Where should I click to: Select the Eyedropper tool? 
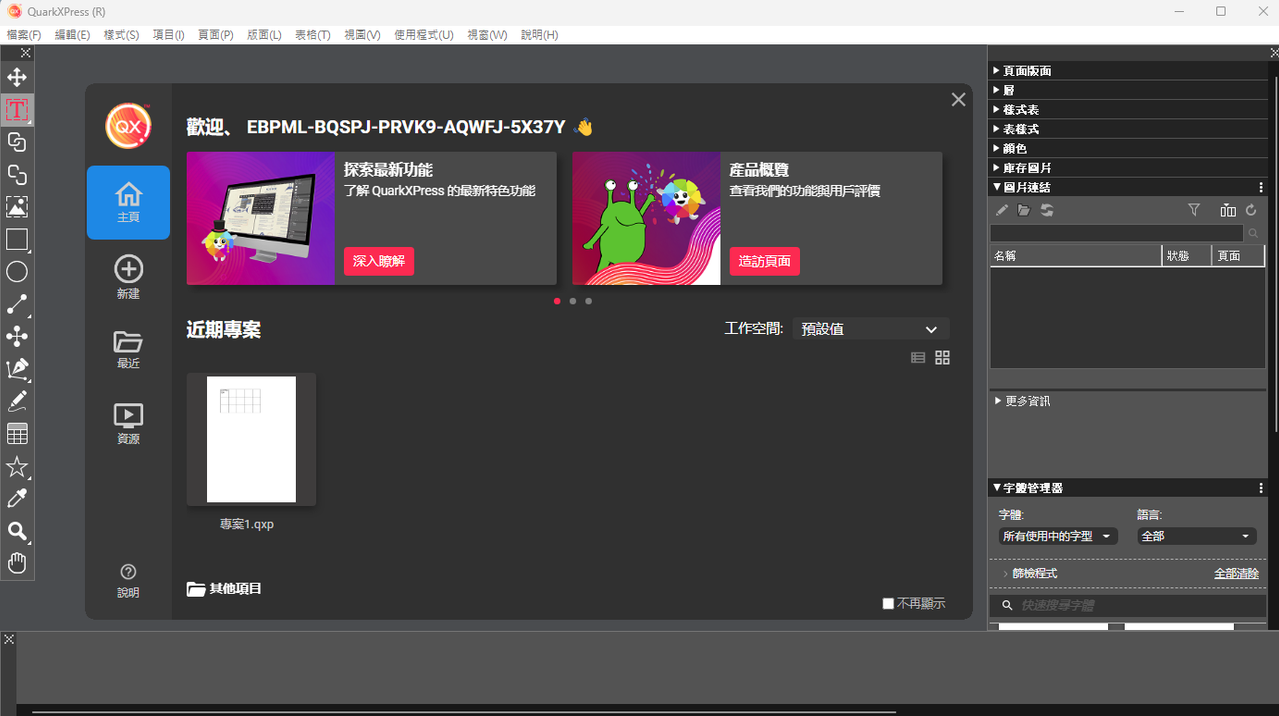coord(17,499)
